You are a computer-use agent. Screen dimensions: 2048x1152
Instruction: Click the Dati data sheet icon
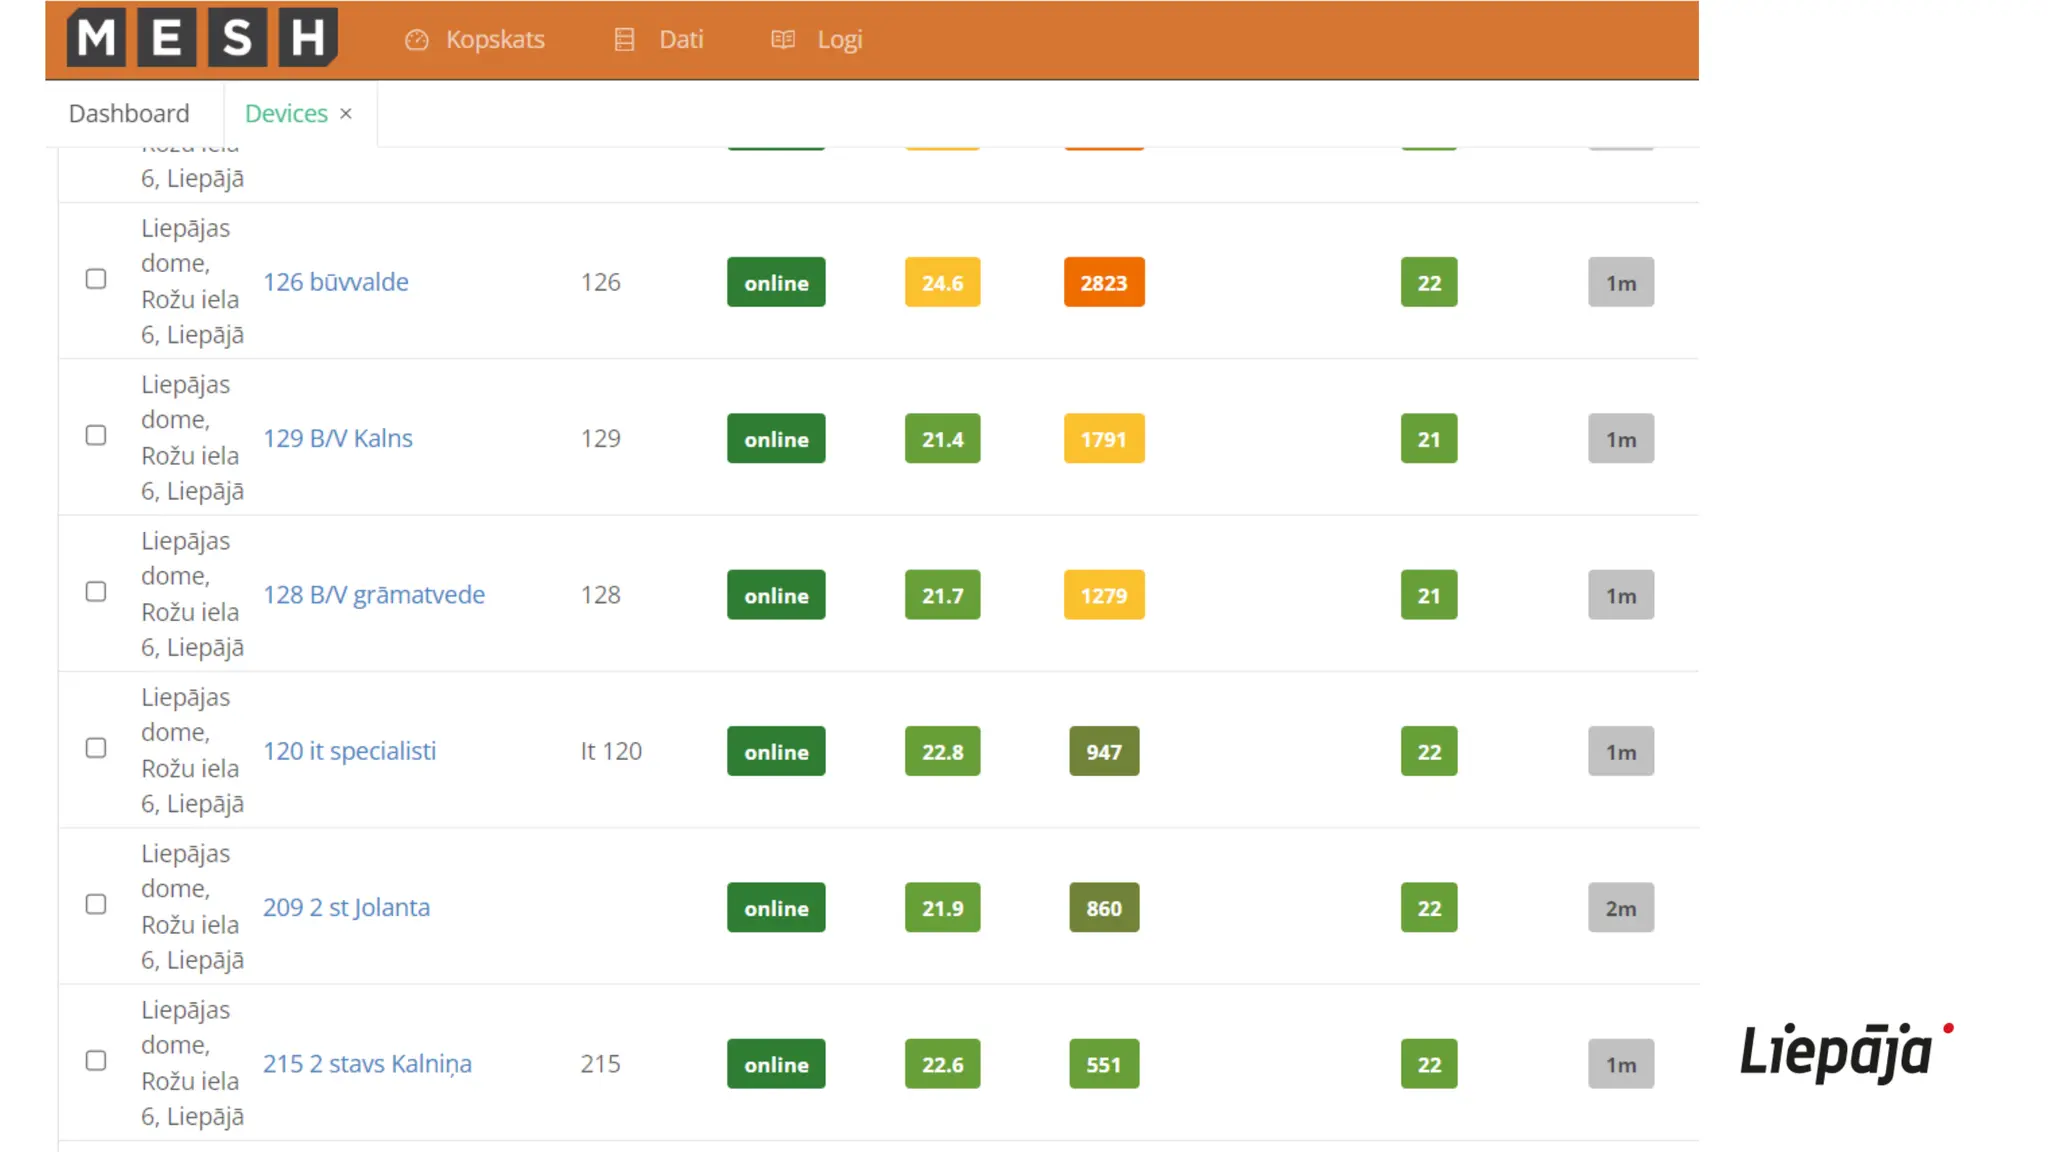[x=624, y=40]
